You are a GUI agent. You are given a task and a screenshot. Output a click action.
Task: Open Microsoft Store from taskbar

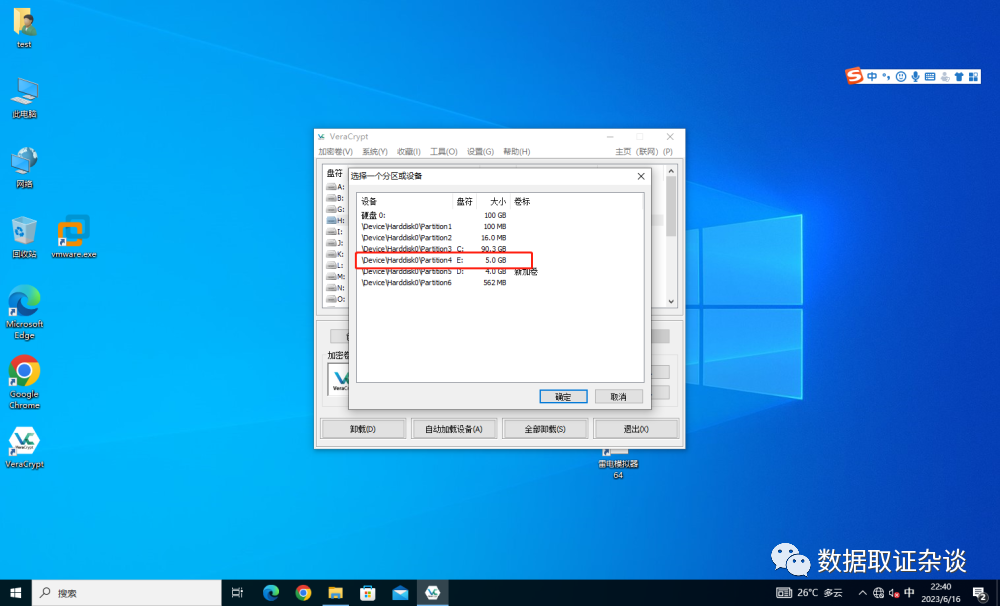368,593
